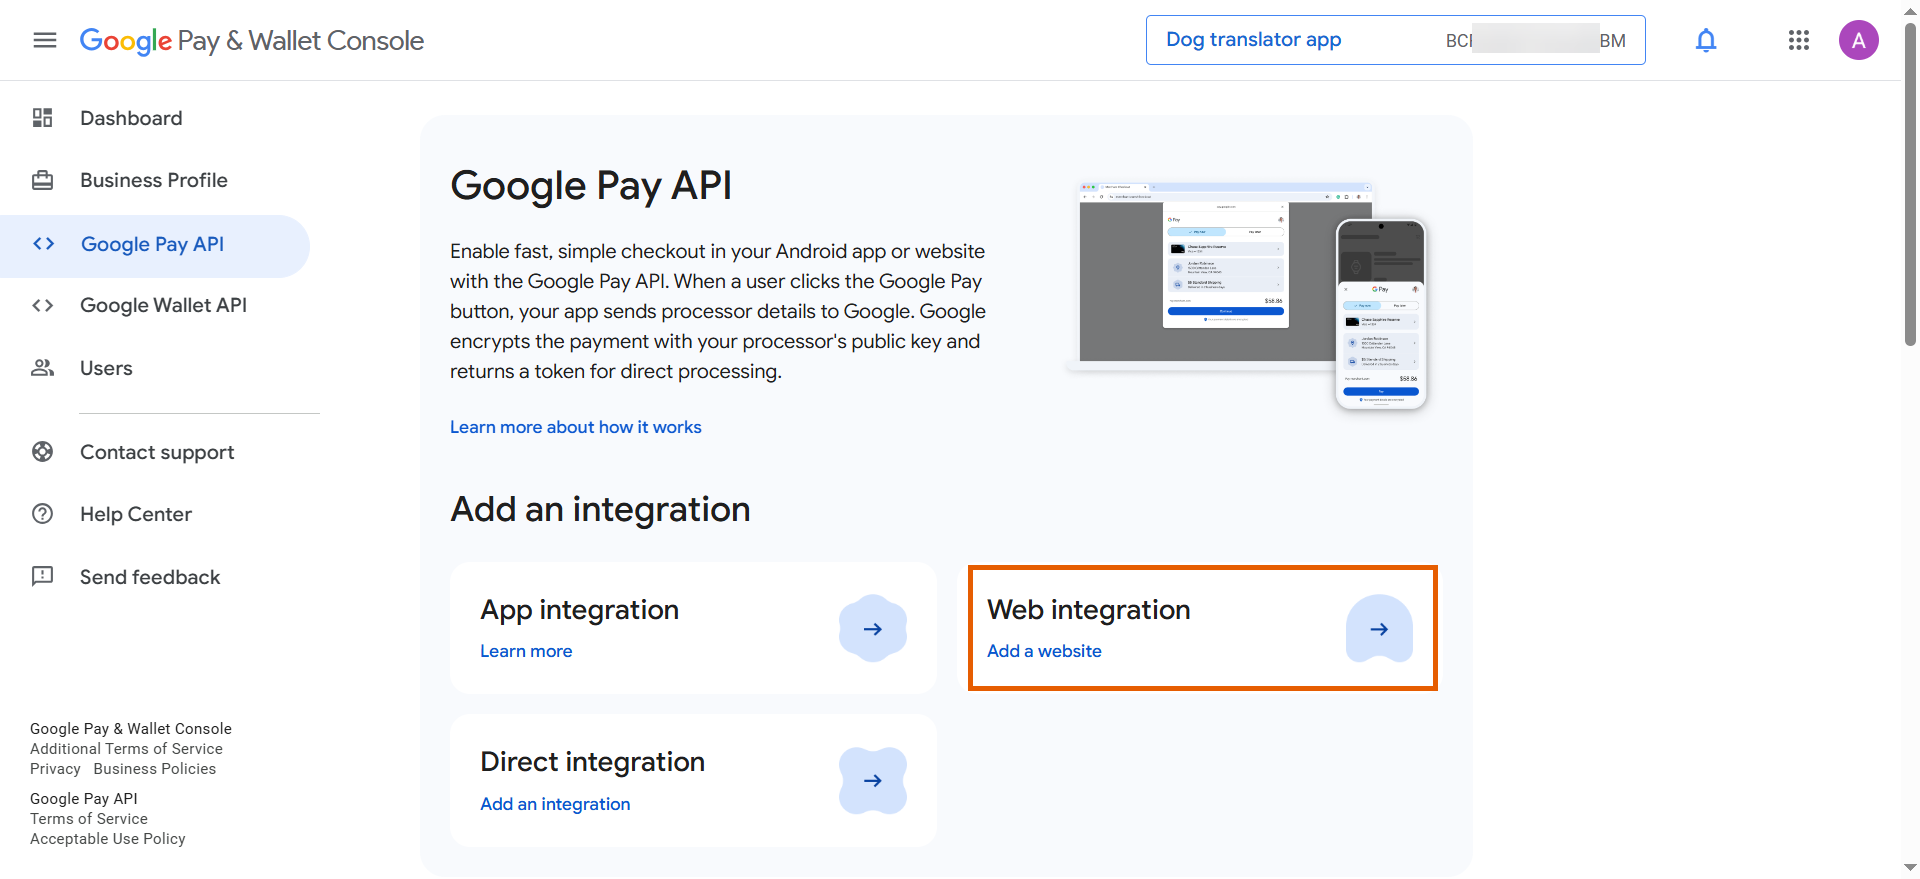1920x879 pixels.
Task: Click the Google Pay checkout illustration
Action: [1248, 295]
